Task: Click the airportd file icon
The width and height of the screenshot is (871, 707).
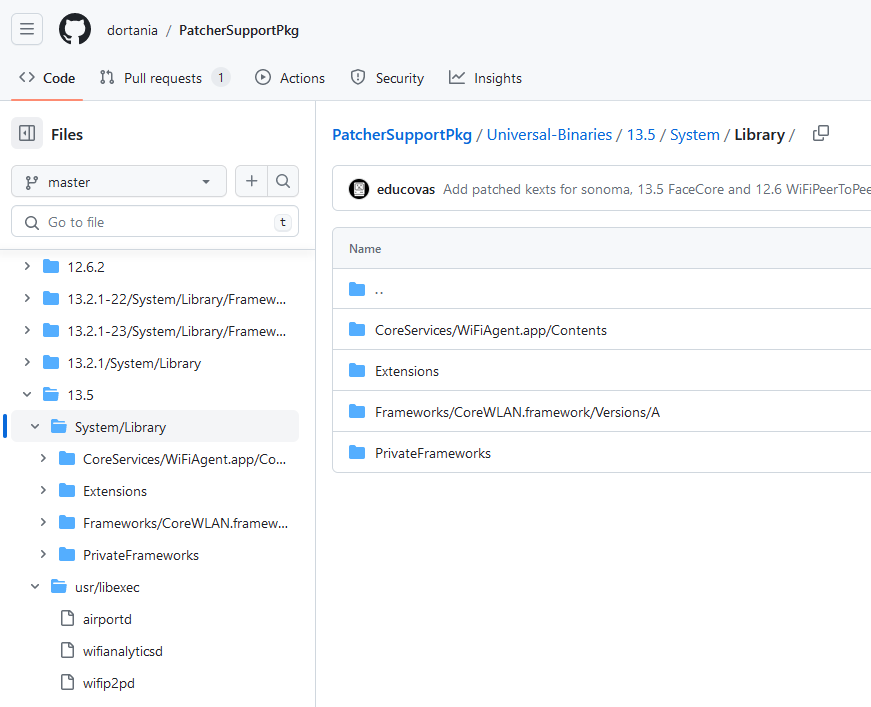Action: [x=67, y=619]
